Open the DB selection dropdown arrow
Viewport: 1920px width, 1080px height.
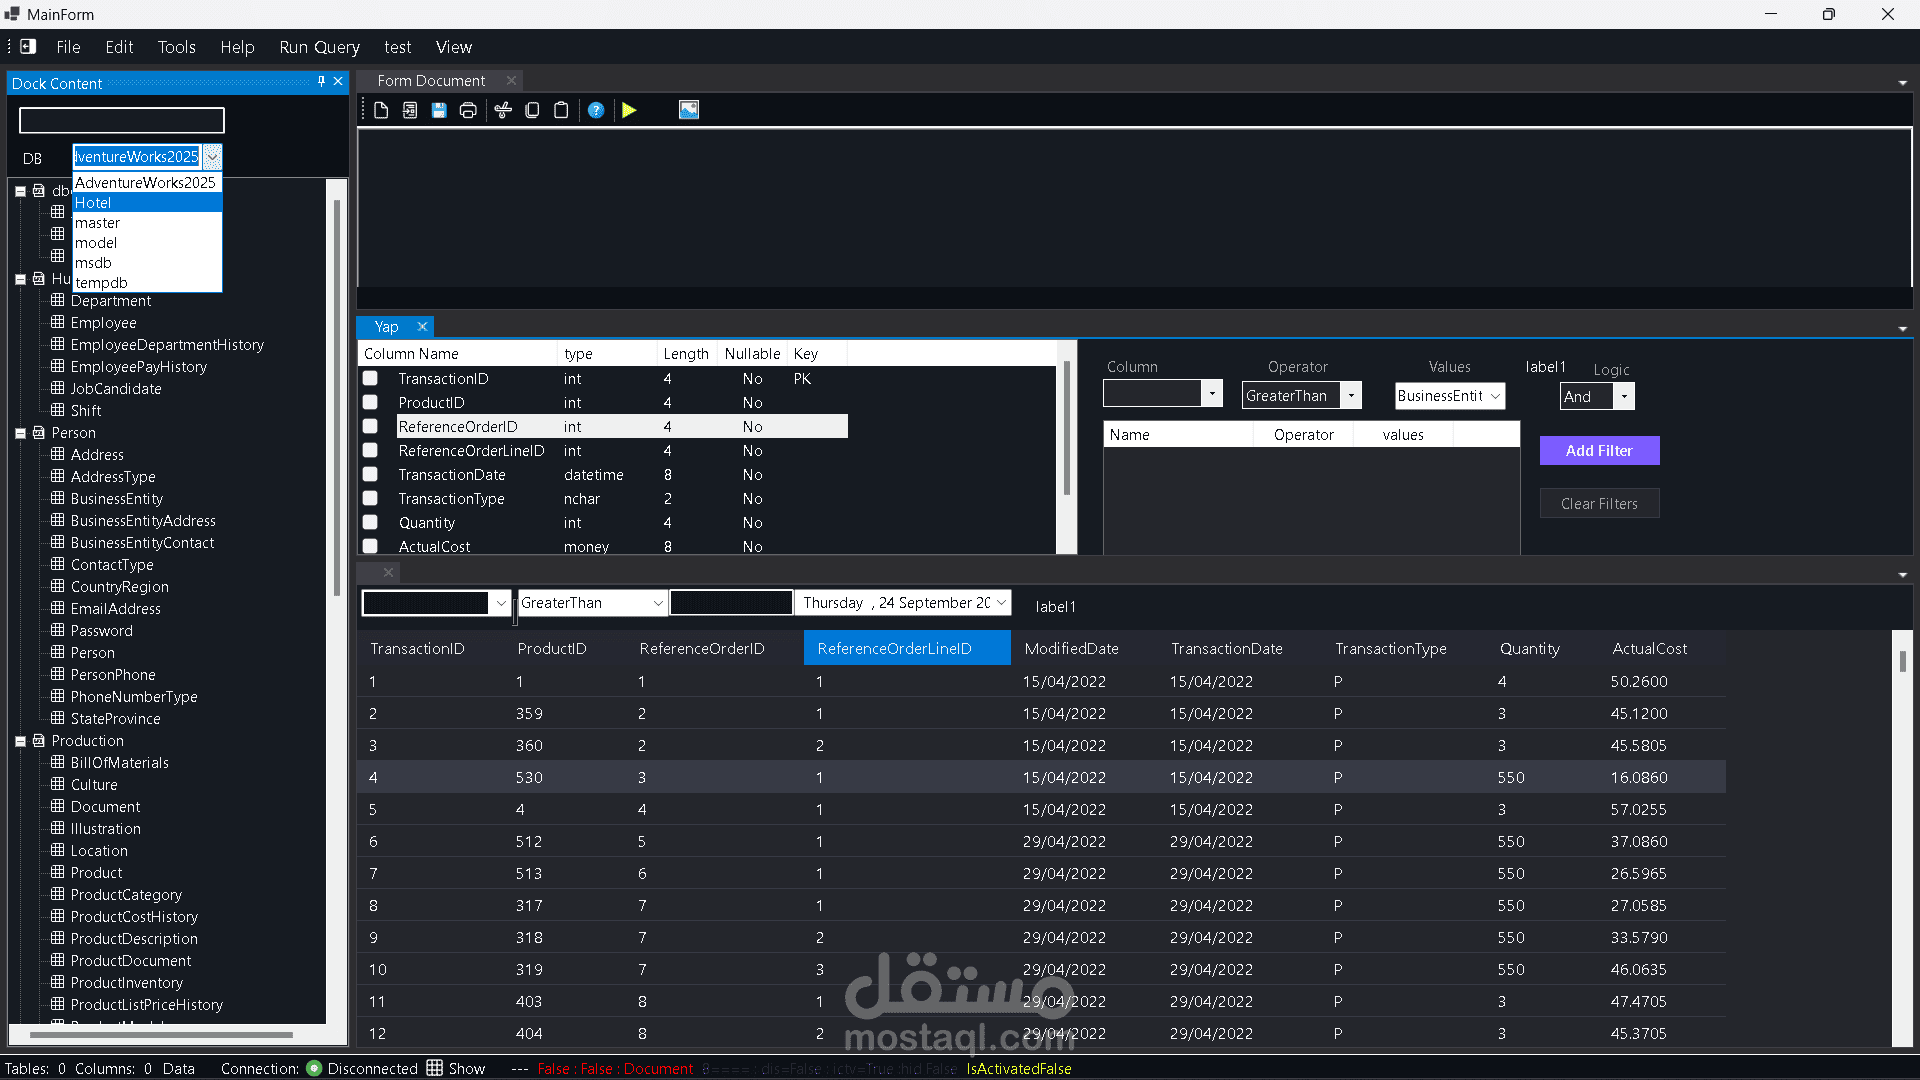point(212,157)
